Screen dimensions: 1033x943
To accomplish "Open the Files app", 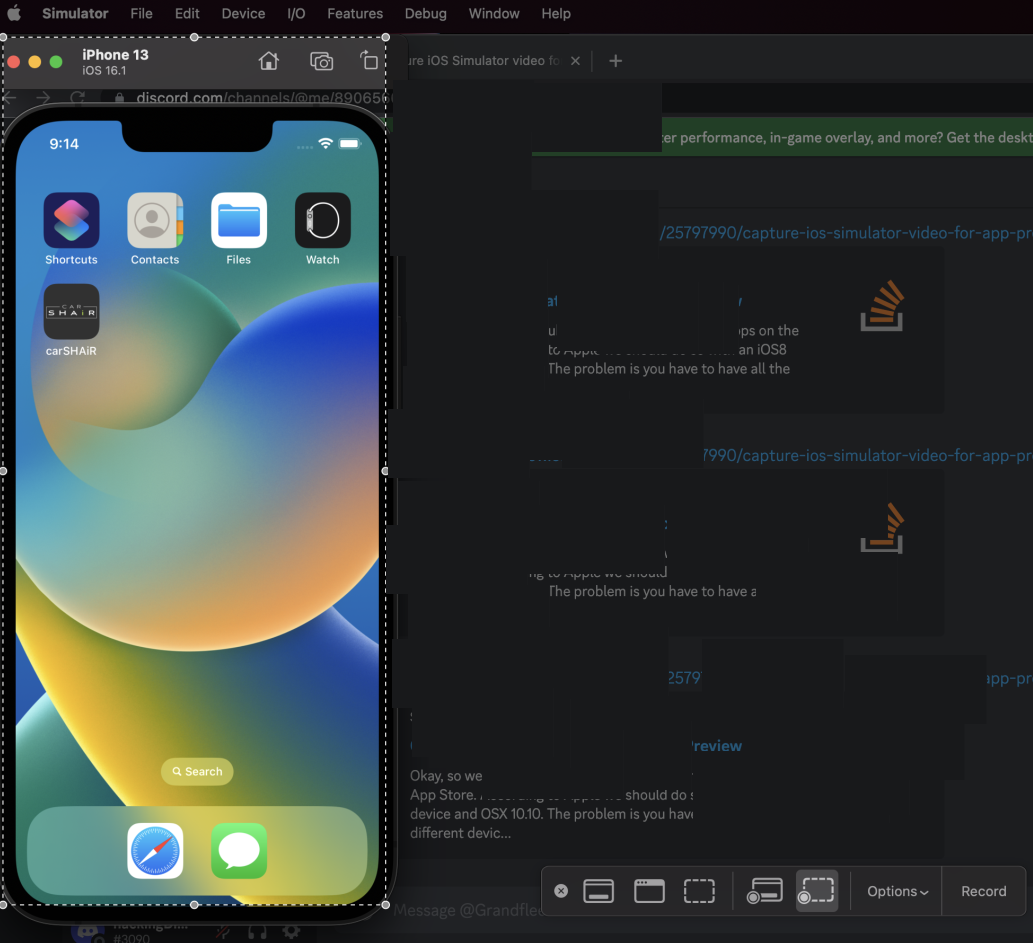I will coord(238,220).
